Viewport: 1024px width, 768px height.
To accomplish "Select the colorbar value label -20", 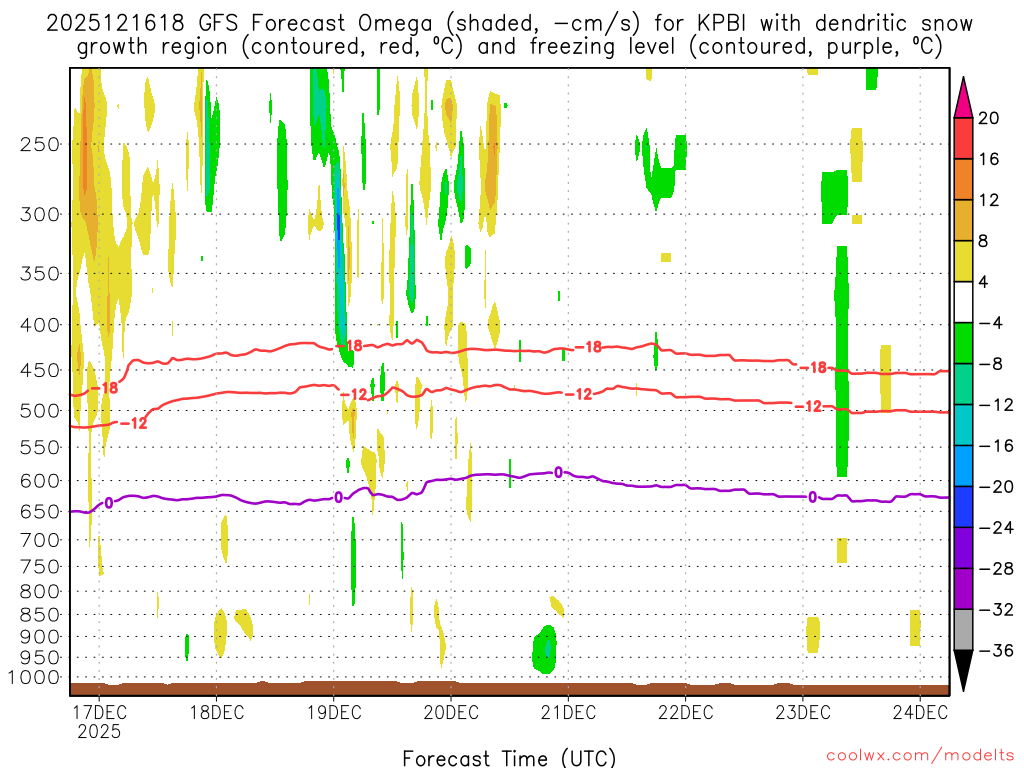I will (996, 487).
